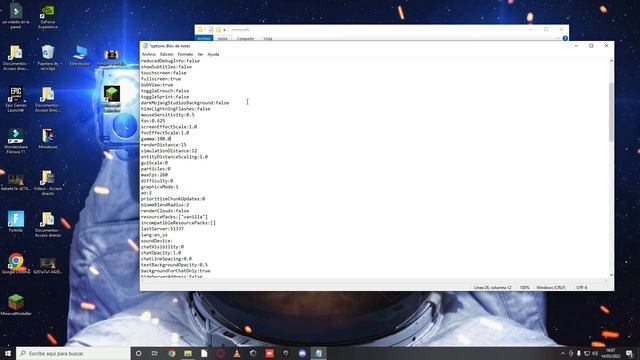Open Chrome from the taskbar
Screen dimensions: 640x360
pos(171,353)
